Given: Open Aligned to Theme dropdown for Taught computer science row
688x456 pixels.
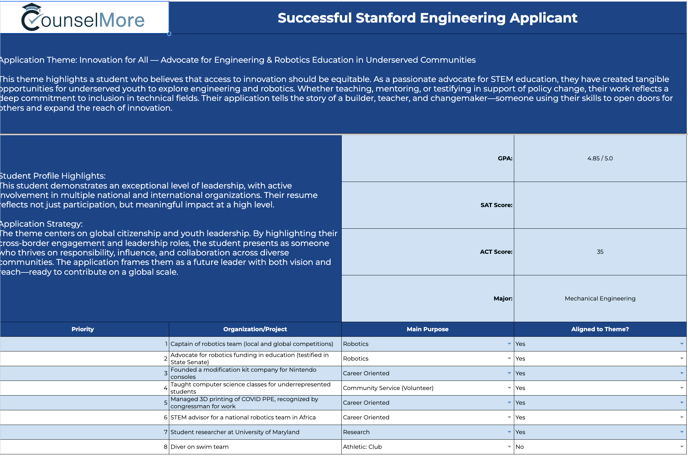Looking at the screenshot, I should (681, 388).
